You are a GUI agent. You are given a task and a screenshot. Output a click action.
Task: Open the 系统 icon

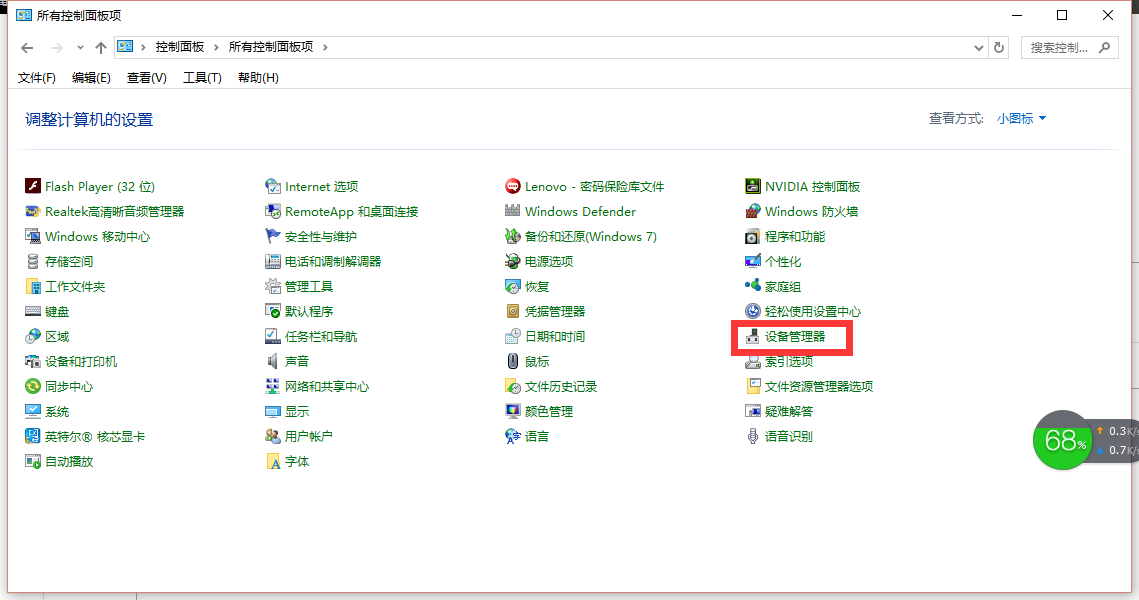[33, 411]
